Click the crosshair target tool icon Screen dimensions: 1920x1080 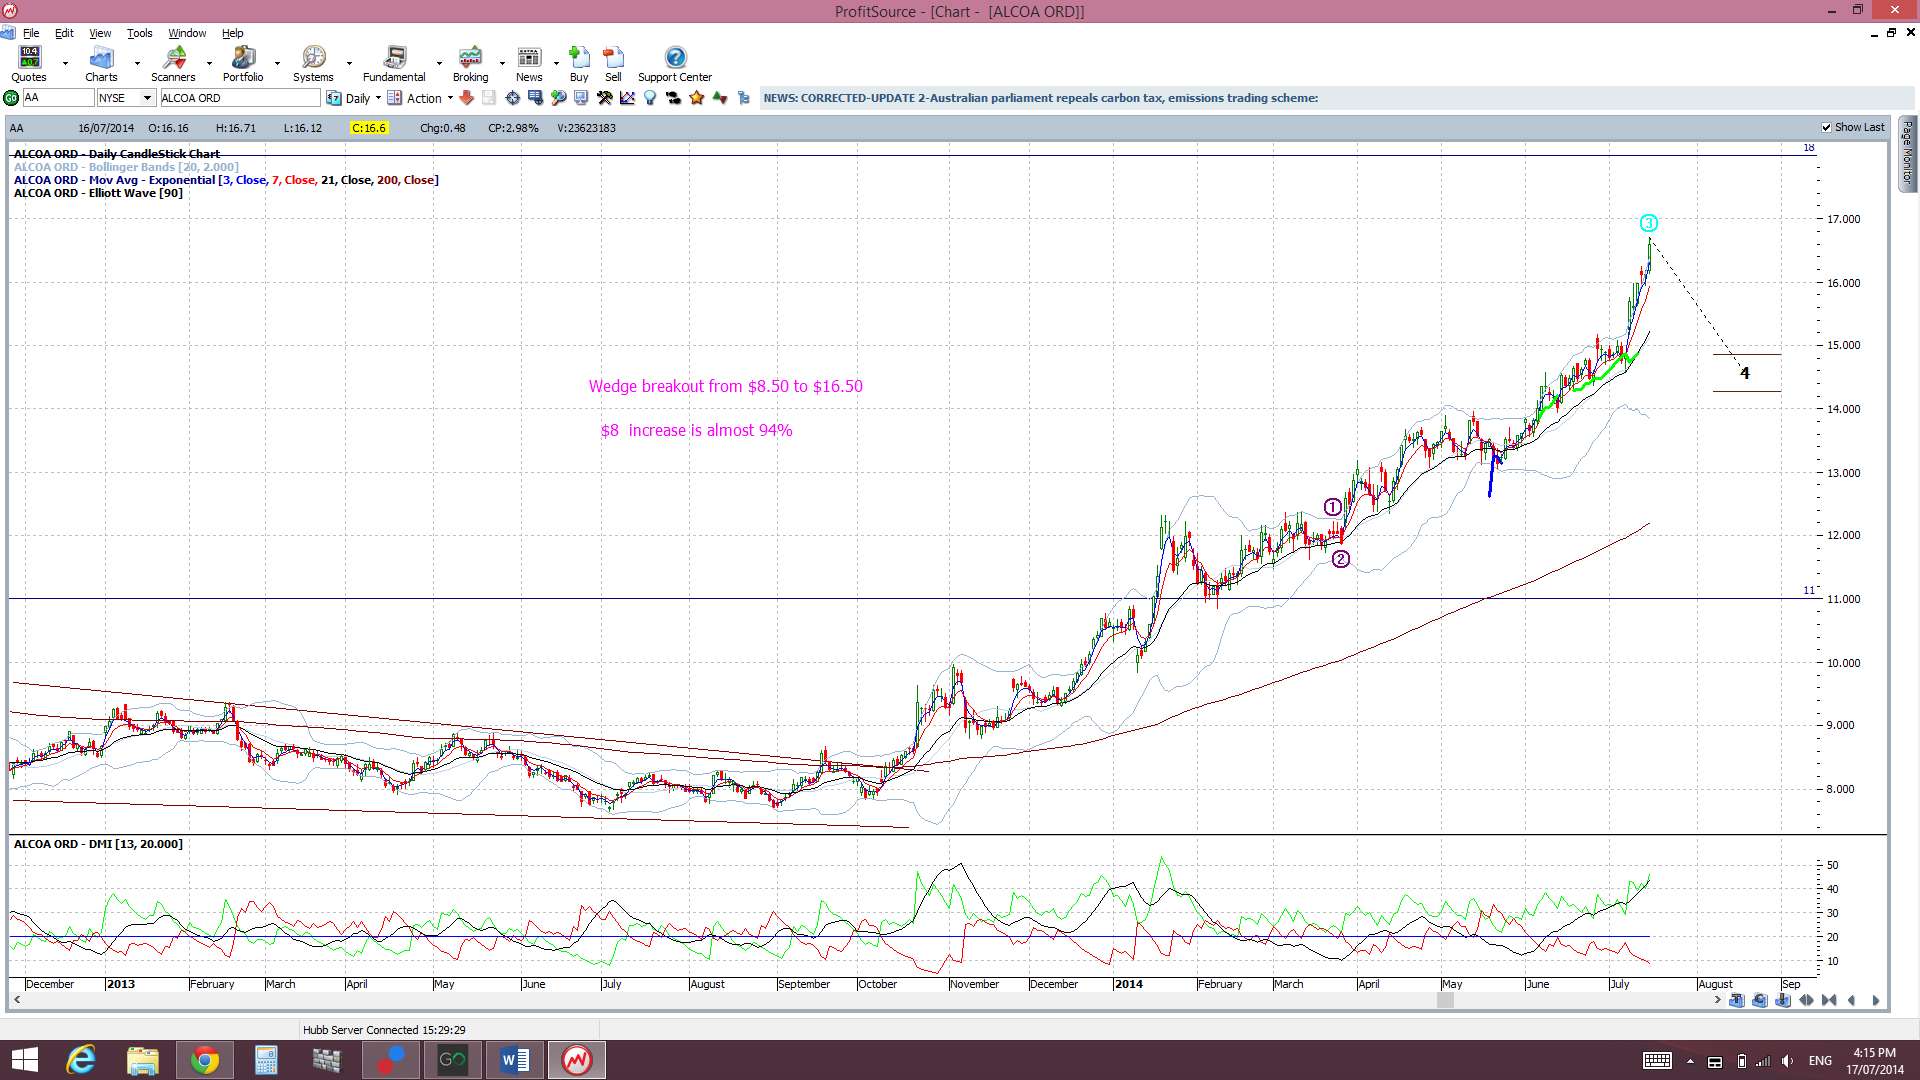(x=512, y=98)
